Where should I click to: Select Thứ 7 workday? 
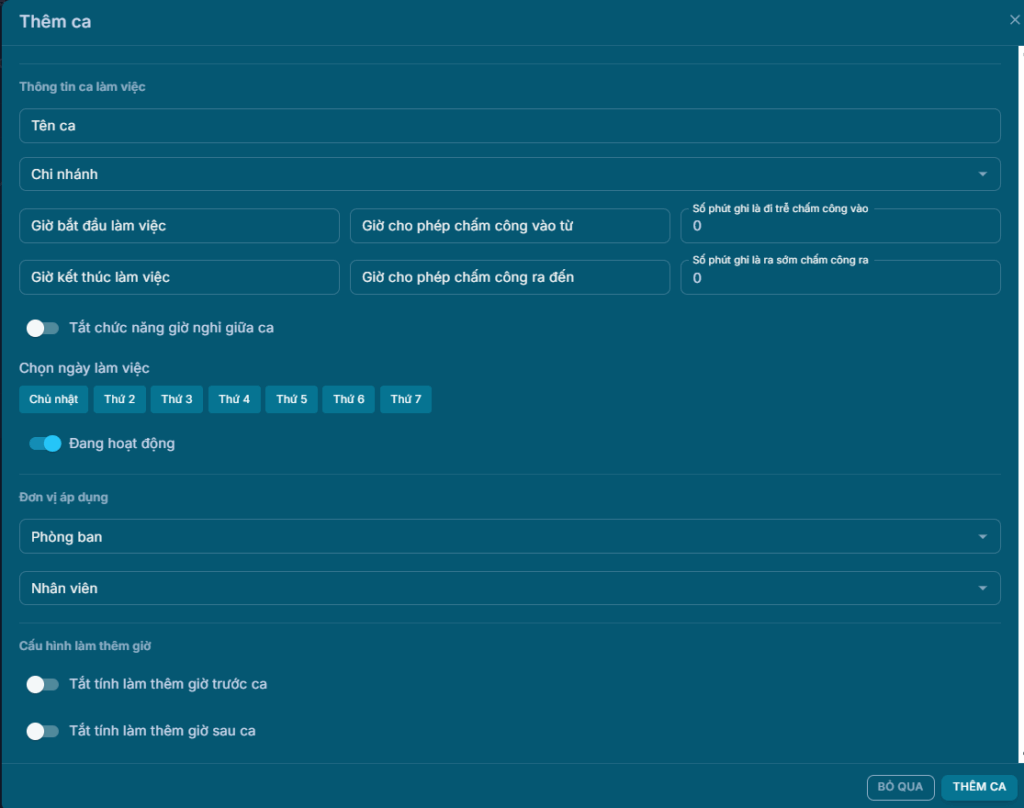coord(405,400)
